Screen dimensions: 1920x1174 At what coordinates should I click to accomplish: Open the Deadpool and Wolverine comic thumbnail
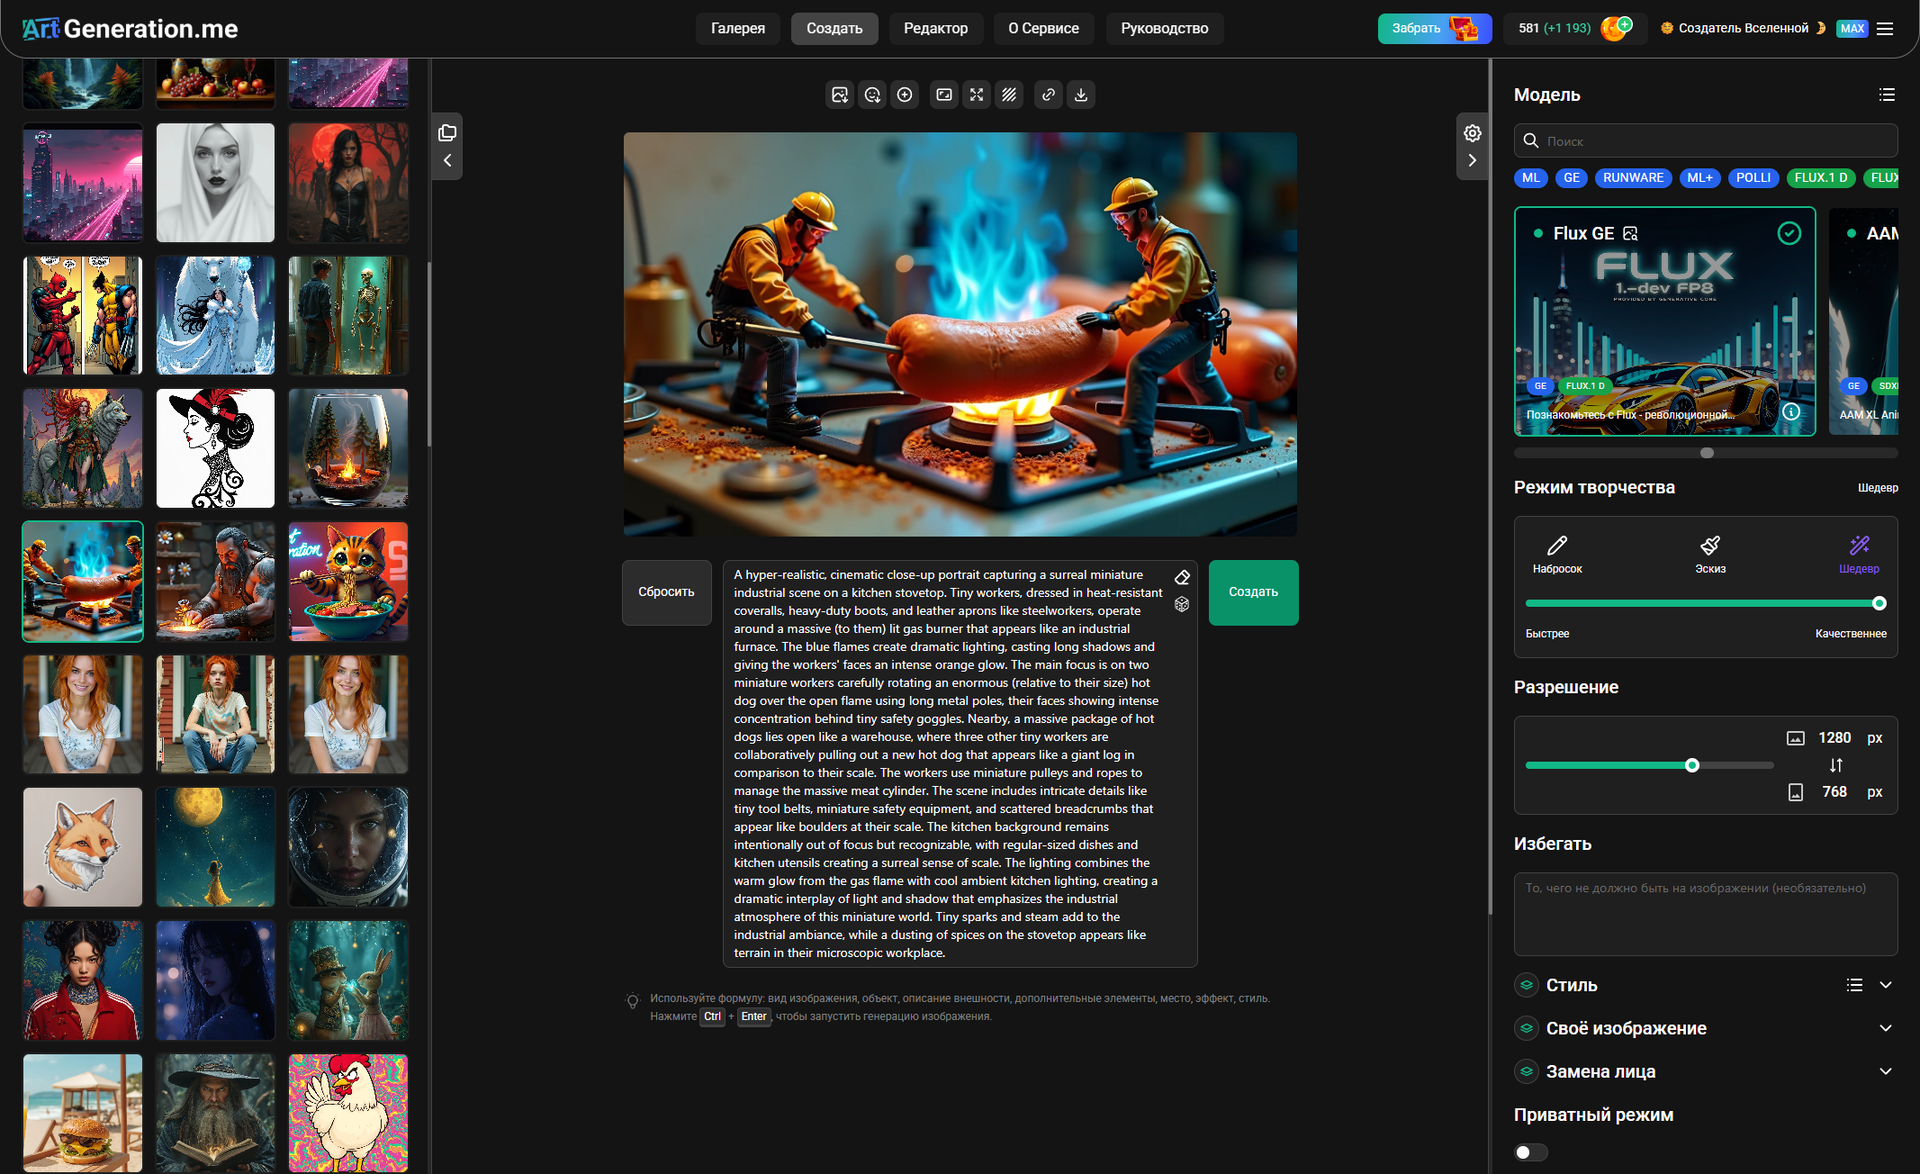pos(83,315)
